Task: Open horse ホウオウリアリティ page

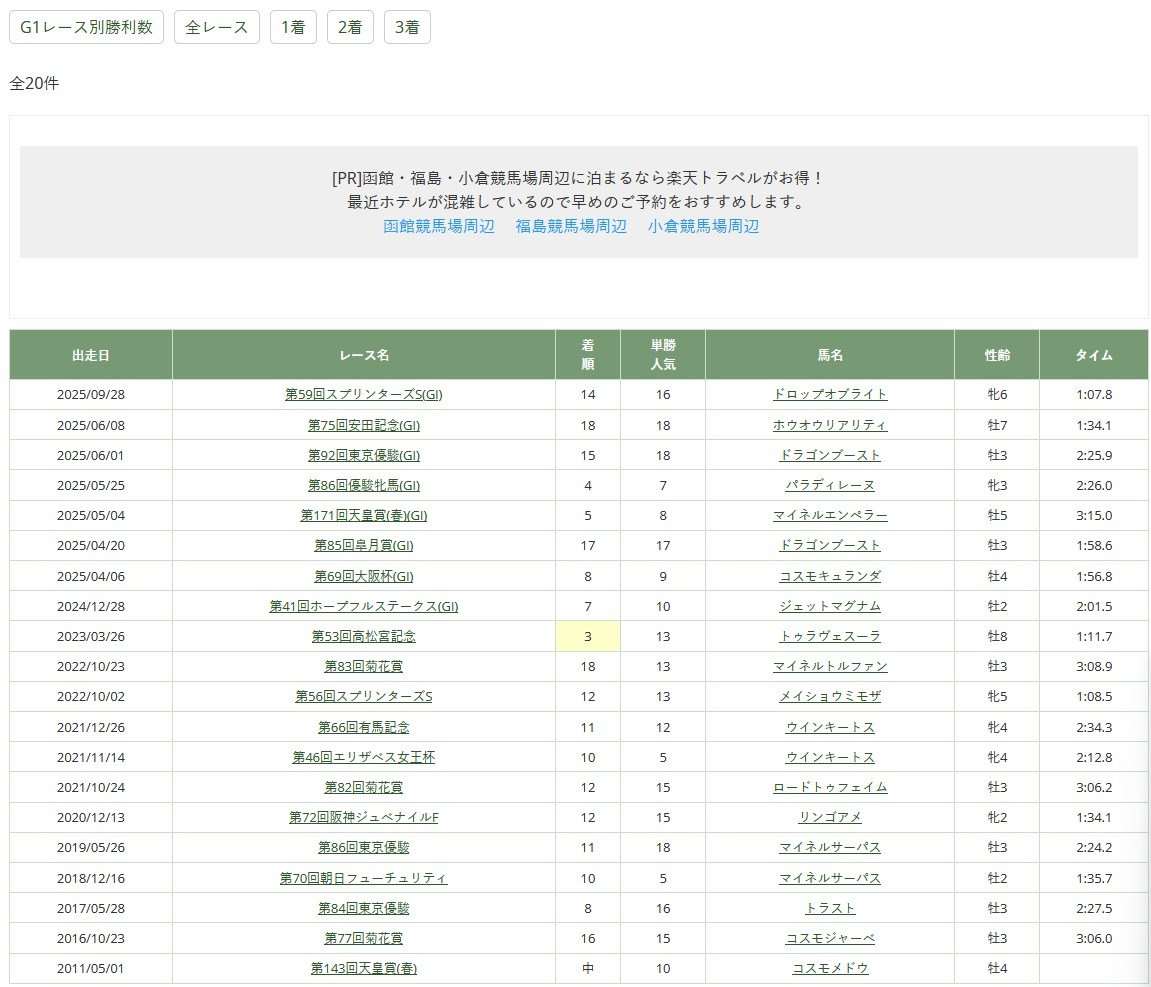Action: point(830,425)
